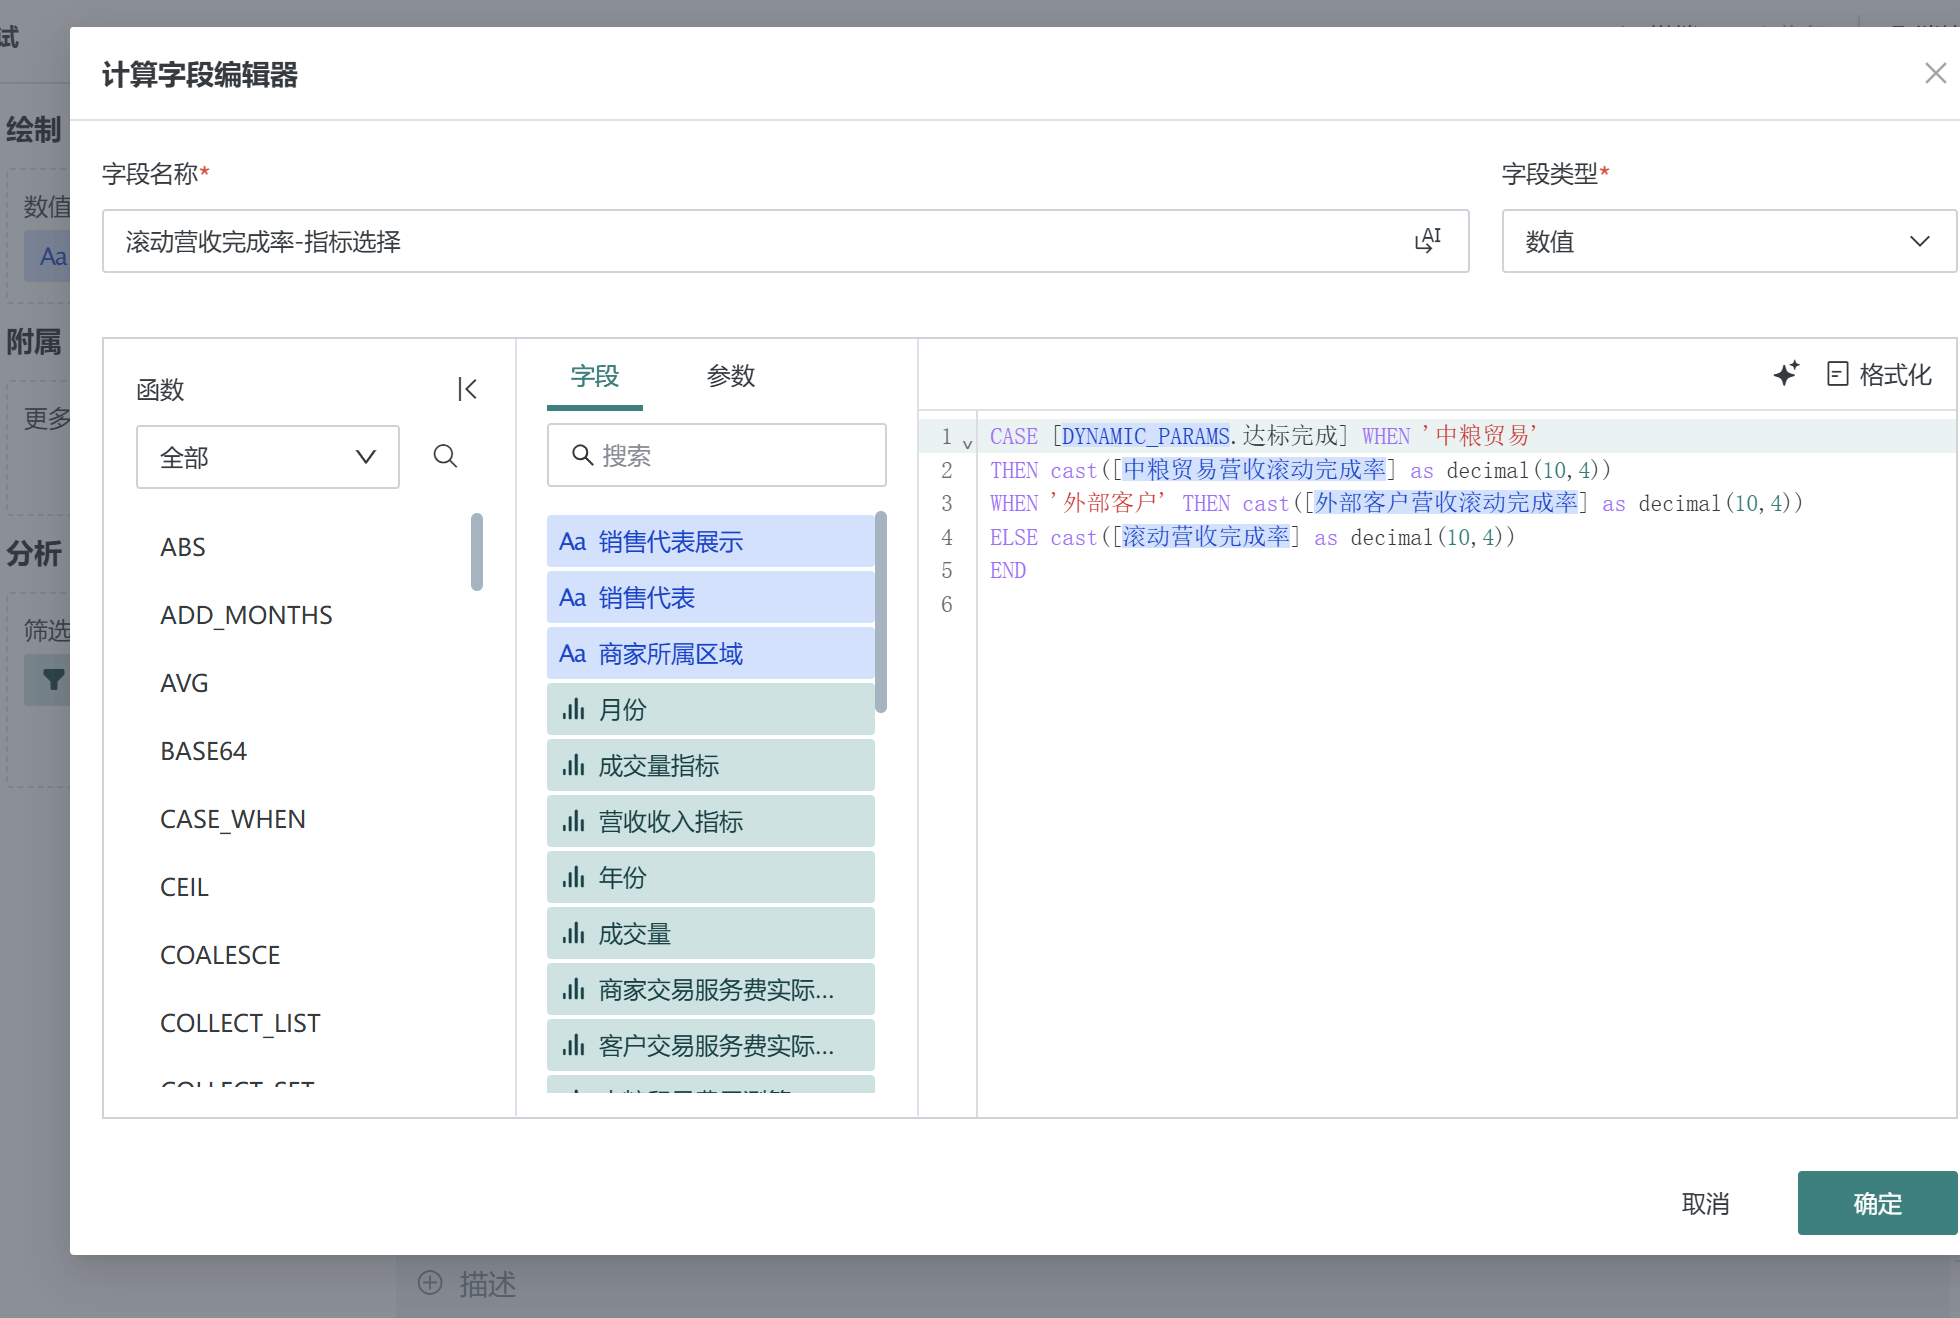The width and height of the screenshot is (1960, 1318).
Task: Click the 取消 button to cancel
Action: (x=1706, y=1203)
